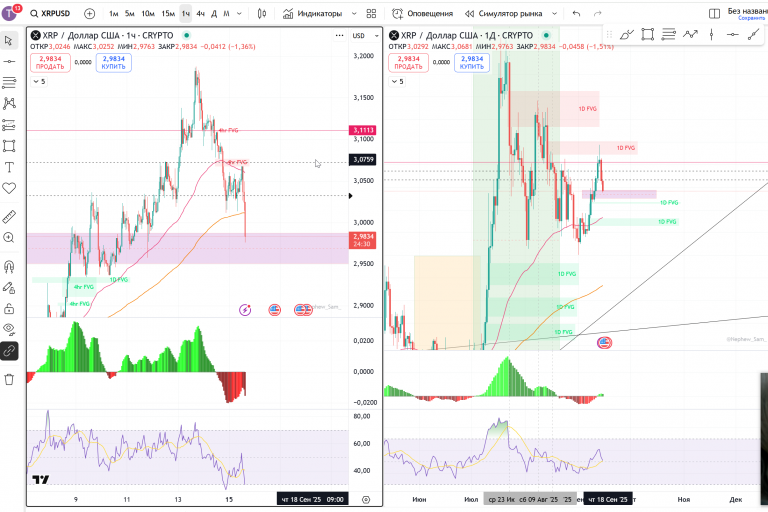
Task: Select the 15м timeframe
Action: 168,14
